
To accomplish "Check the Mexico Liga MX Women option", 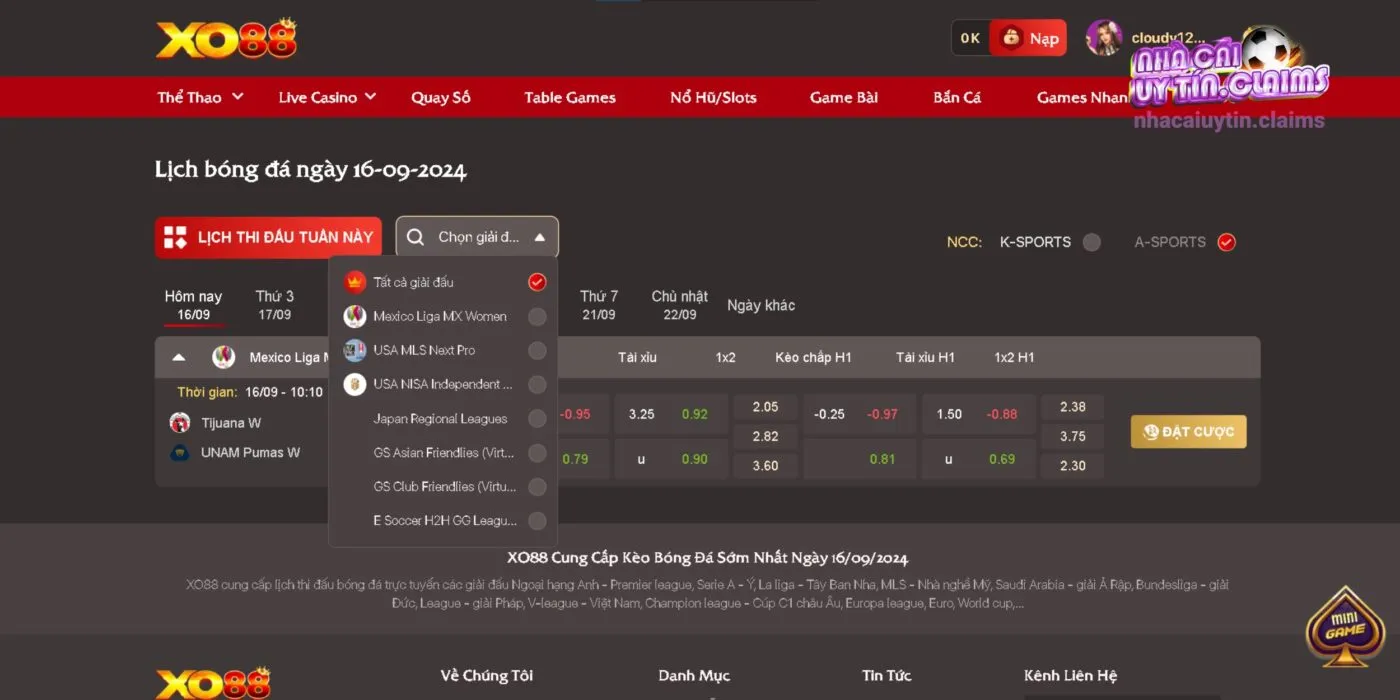I will click(537, 317).
